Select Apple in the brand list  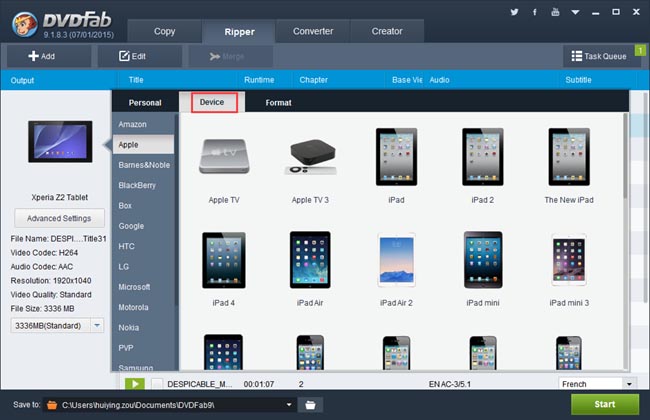[143, 144]
